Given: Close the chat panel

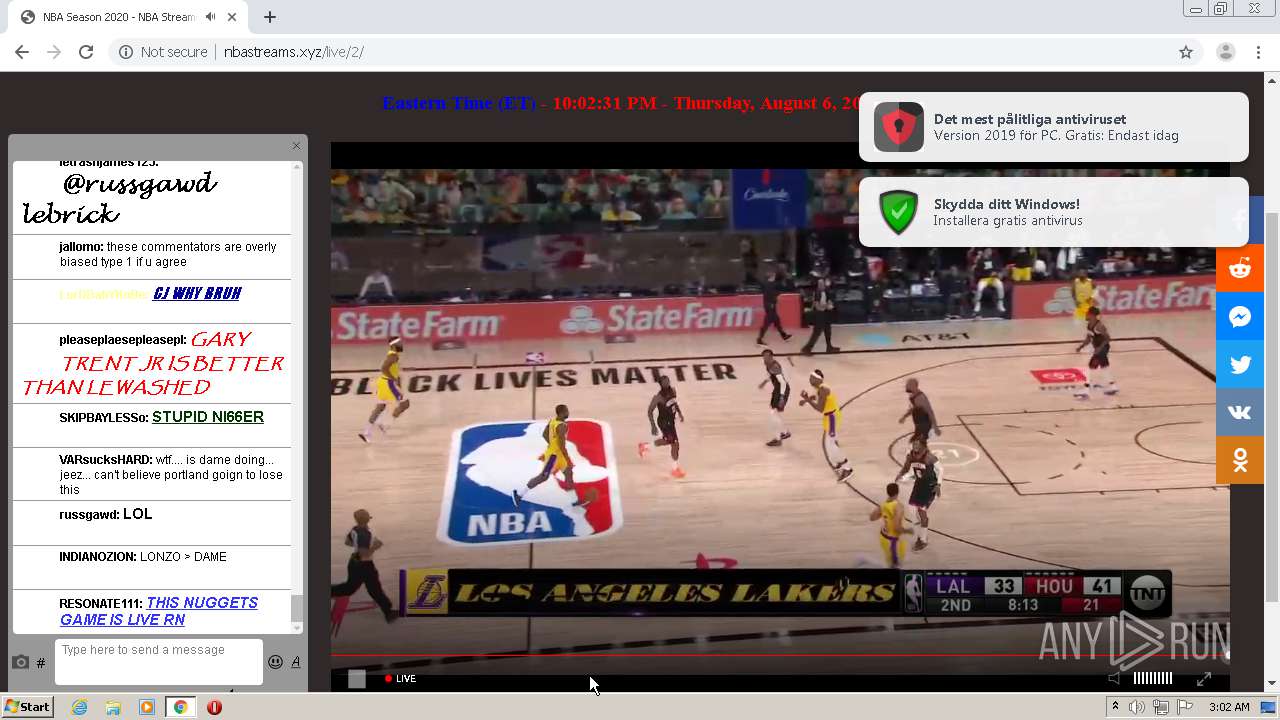Looking at the screenshot, I should tap(296, 146).
